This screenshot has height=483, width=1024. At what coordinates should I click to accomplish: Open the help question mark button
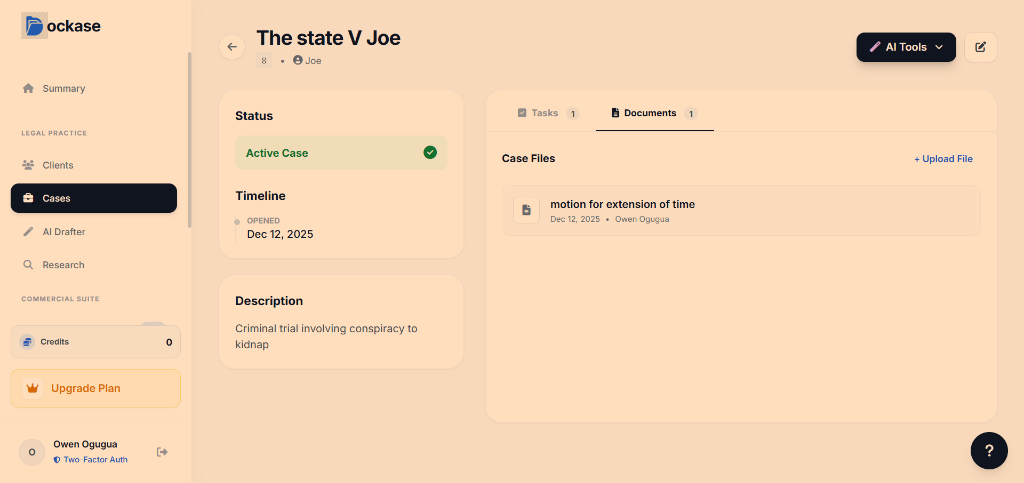988,450
